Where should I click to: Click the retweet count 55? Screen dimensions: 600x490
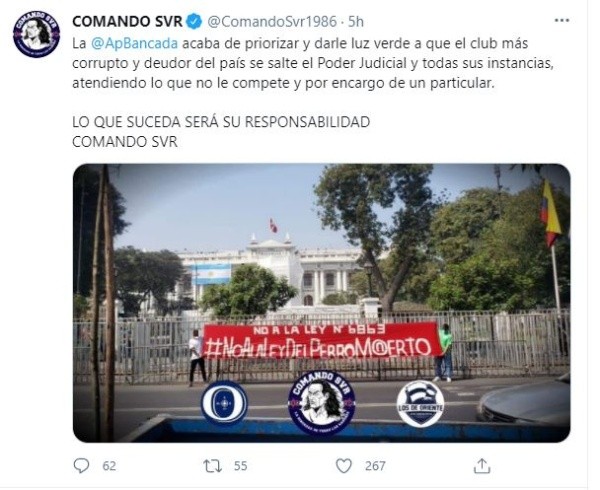pos(240,466)
